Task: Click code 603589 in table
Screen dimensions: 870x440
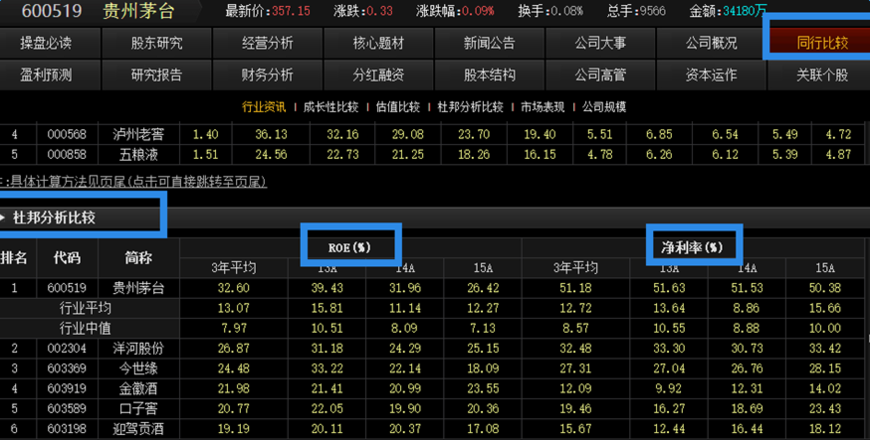Action: tap(67, 409)
